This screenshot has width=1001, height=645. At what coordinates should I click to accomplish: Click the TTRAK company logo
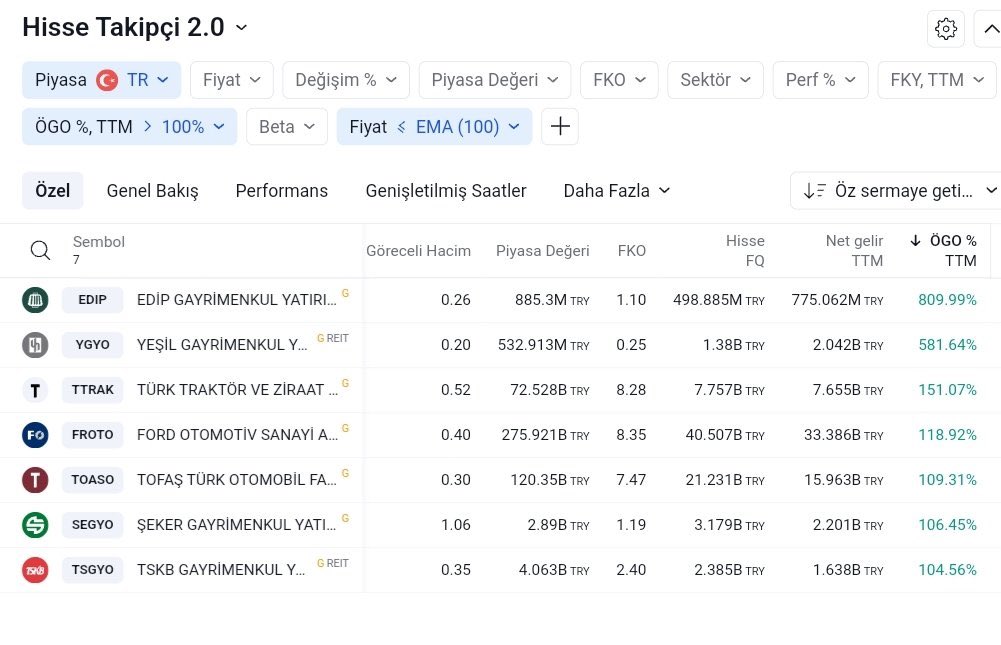[x=35, y=390]
